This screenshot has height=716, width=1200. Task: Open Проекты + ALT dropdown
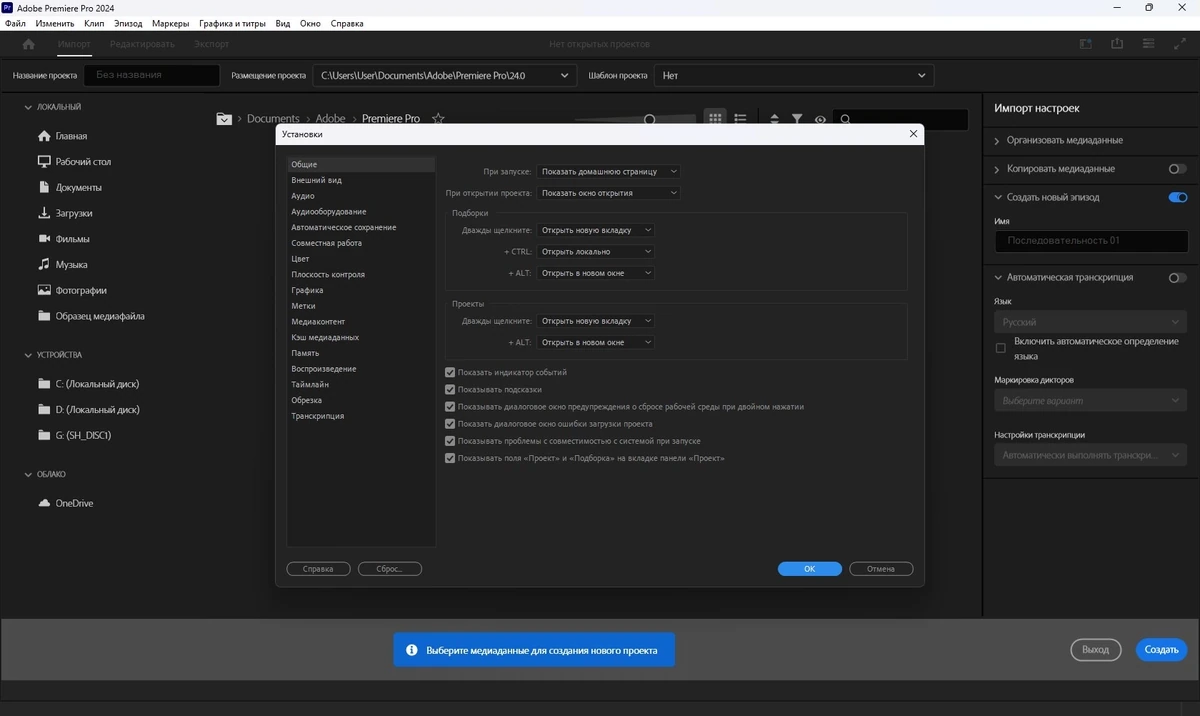(x=596, y=342)
